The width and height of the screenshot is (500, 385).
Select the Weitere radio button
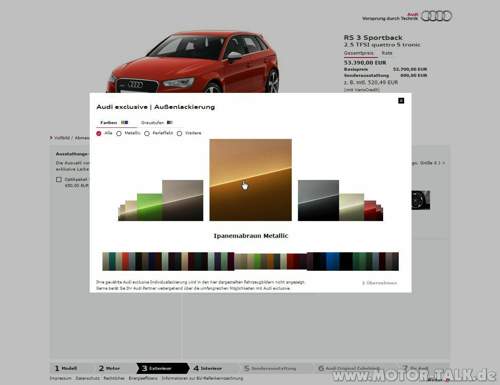(x=179, y=133)
